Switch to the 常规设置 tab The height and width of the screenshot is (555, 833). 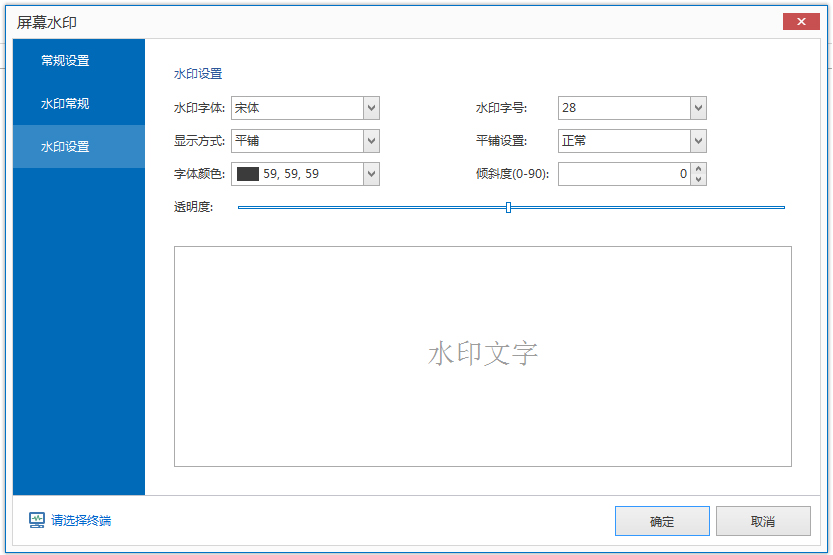point(65,61)
